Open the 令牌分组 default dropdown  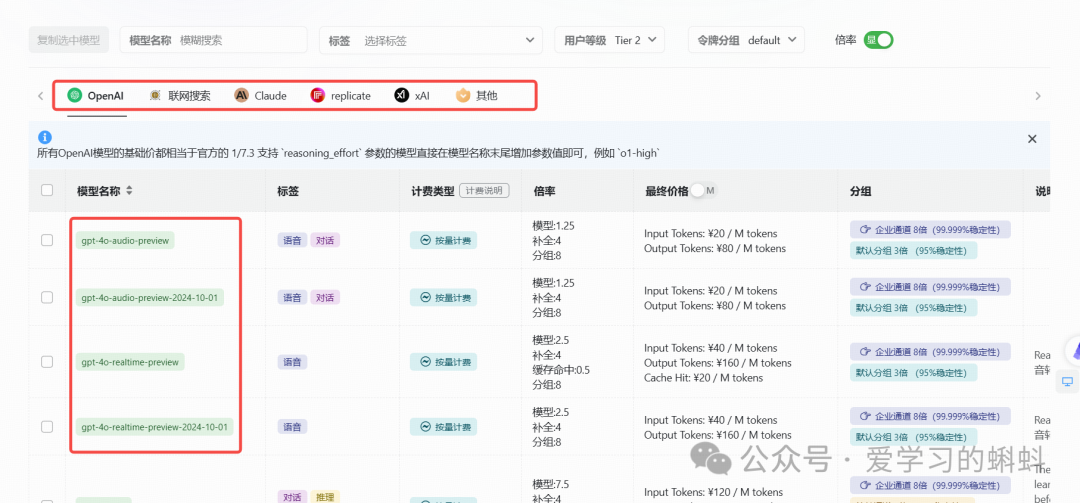click(x=746, y=40)
